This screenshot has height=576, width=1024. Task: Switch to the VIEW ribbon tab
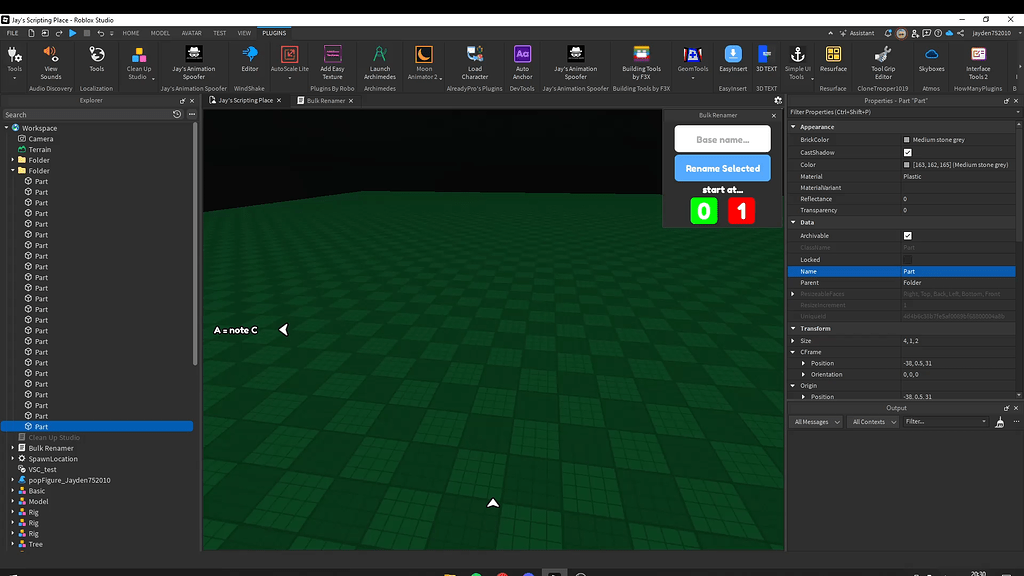pyautogui.click(x=244, y=33)
